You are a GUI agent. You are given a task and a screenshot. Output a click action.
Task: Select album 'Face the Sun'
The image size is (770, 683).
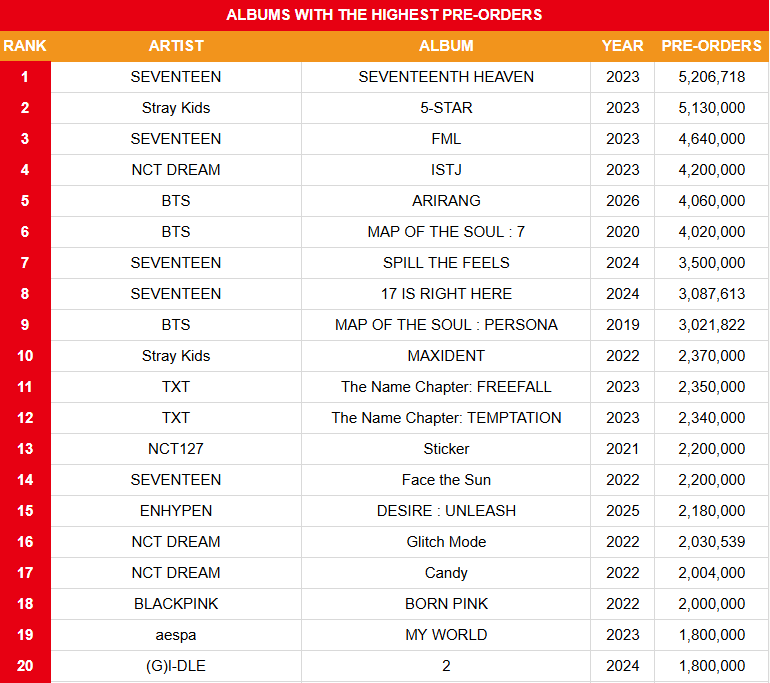(x=446, y=480)
